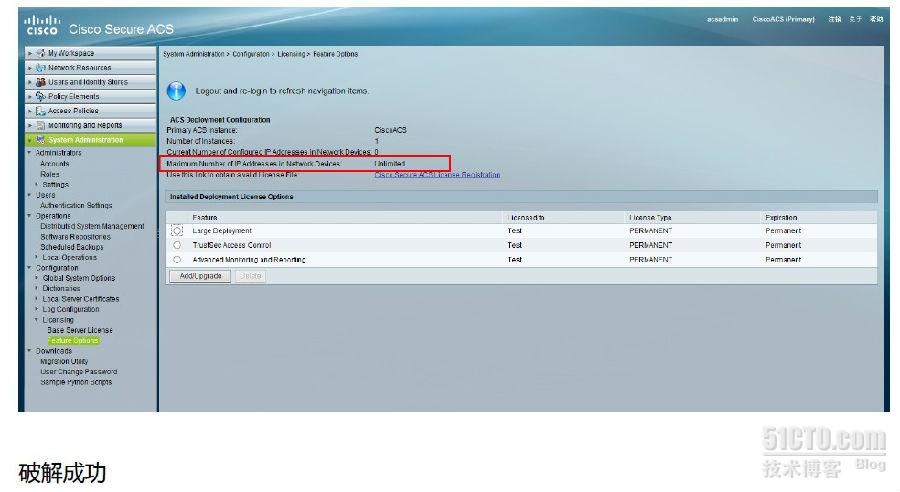
Task: Open Cisco Secure ACS License Registration link
Action: pos(437,175)
